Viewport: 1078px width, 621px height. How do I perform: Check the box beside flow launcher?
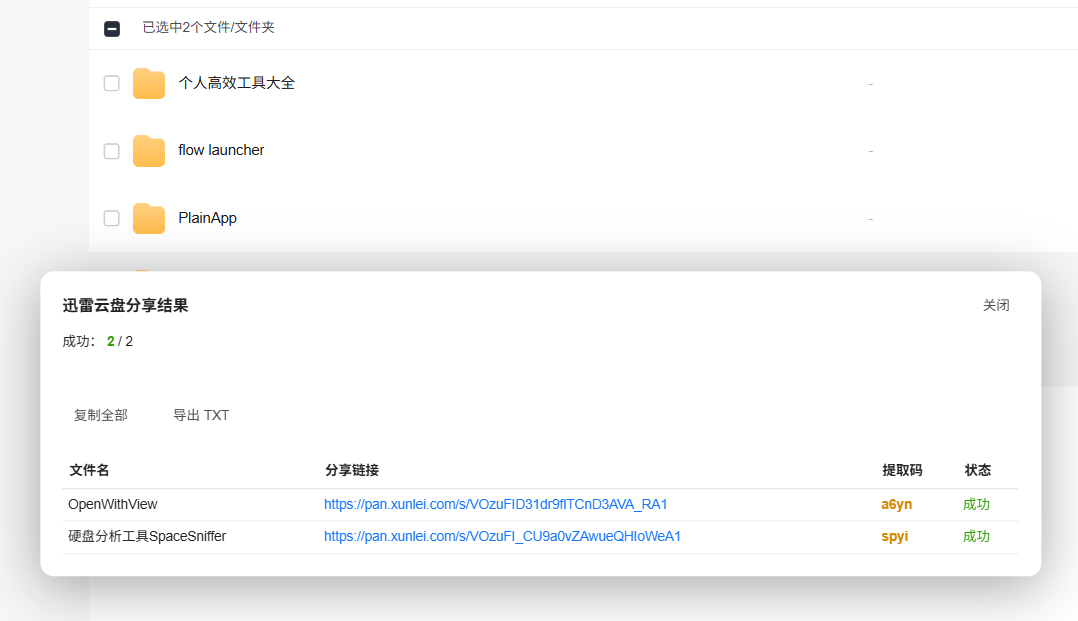point(111,151)
